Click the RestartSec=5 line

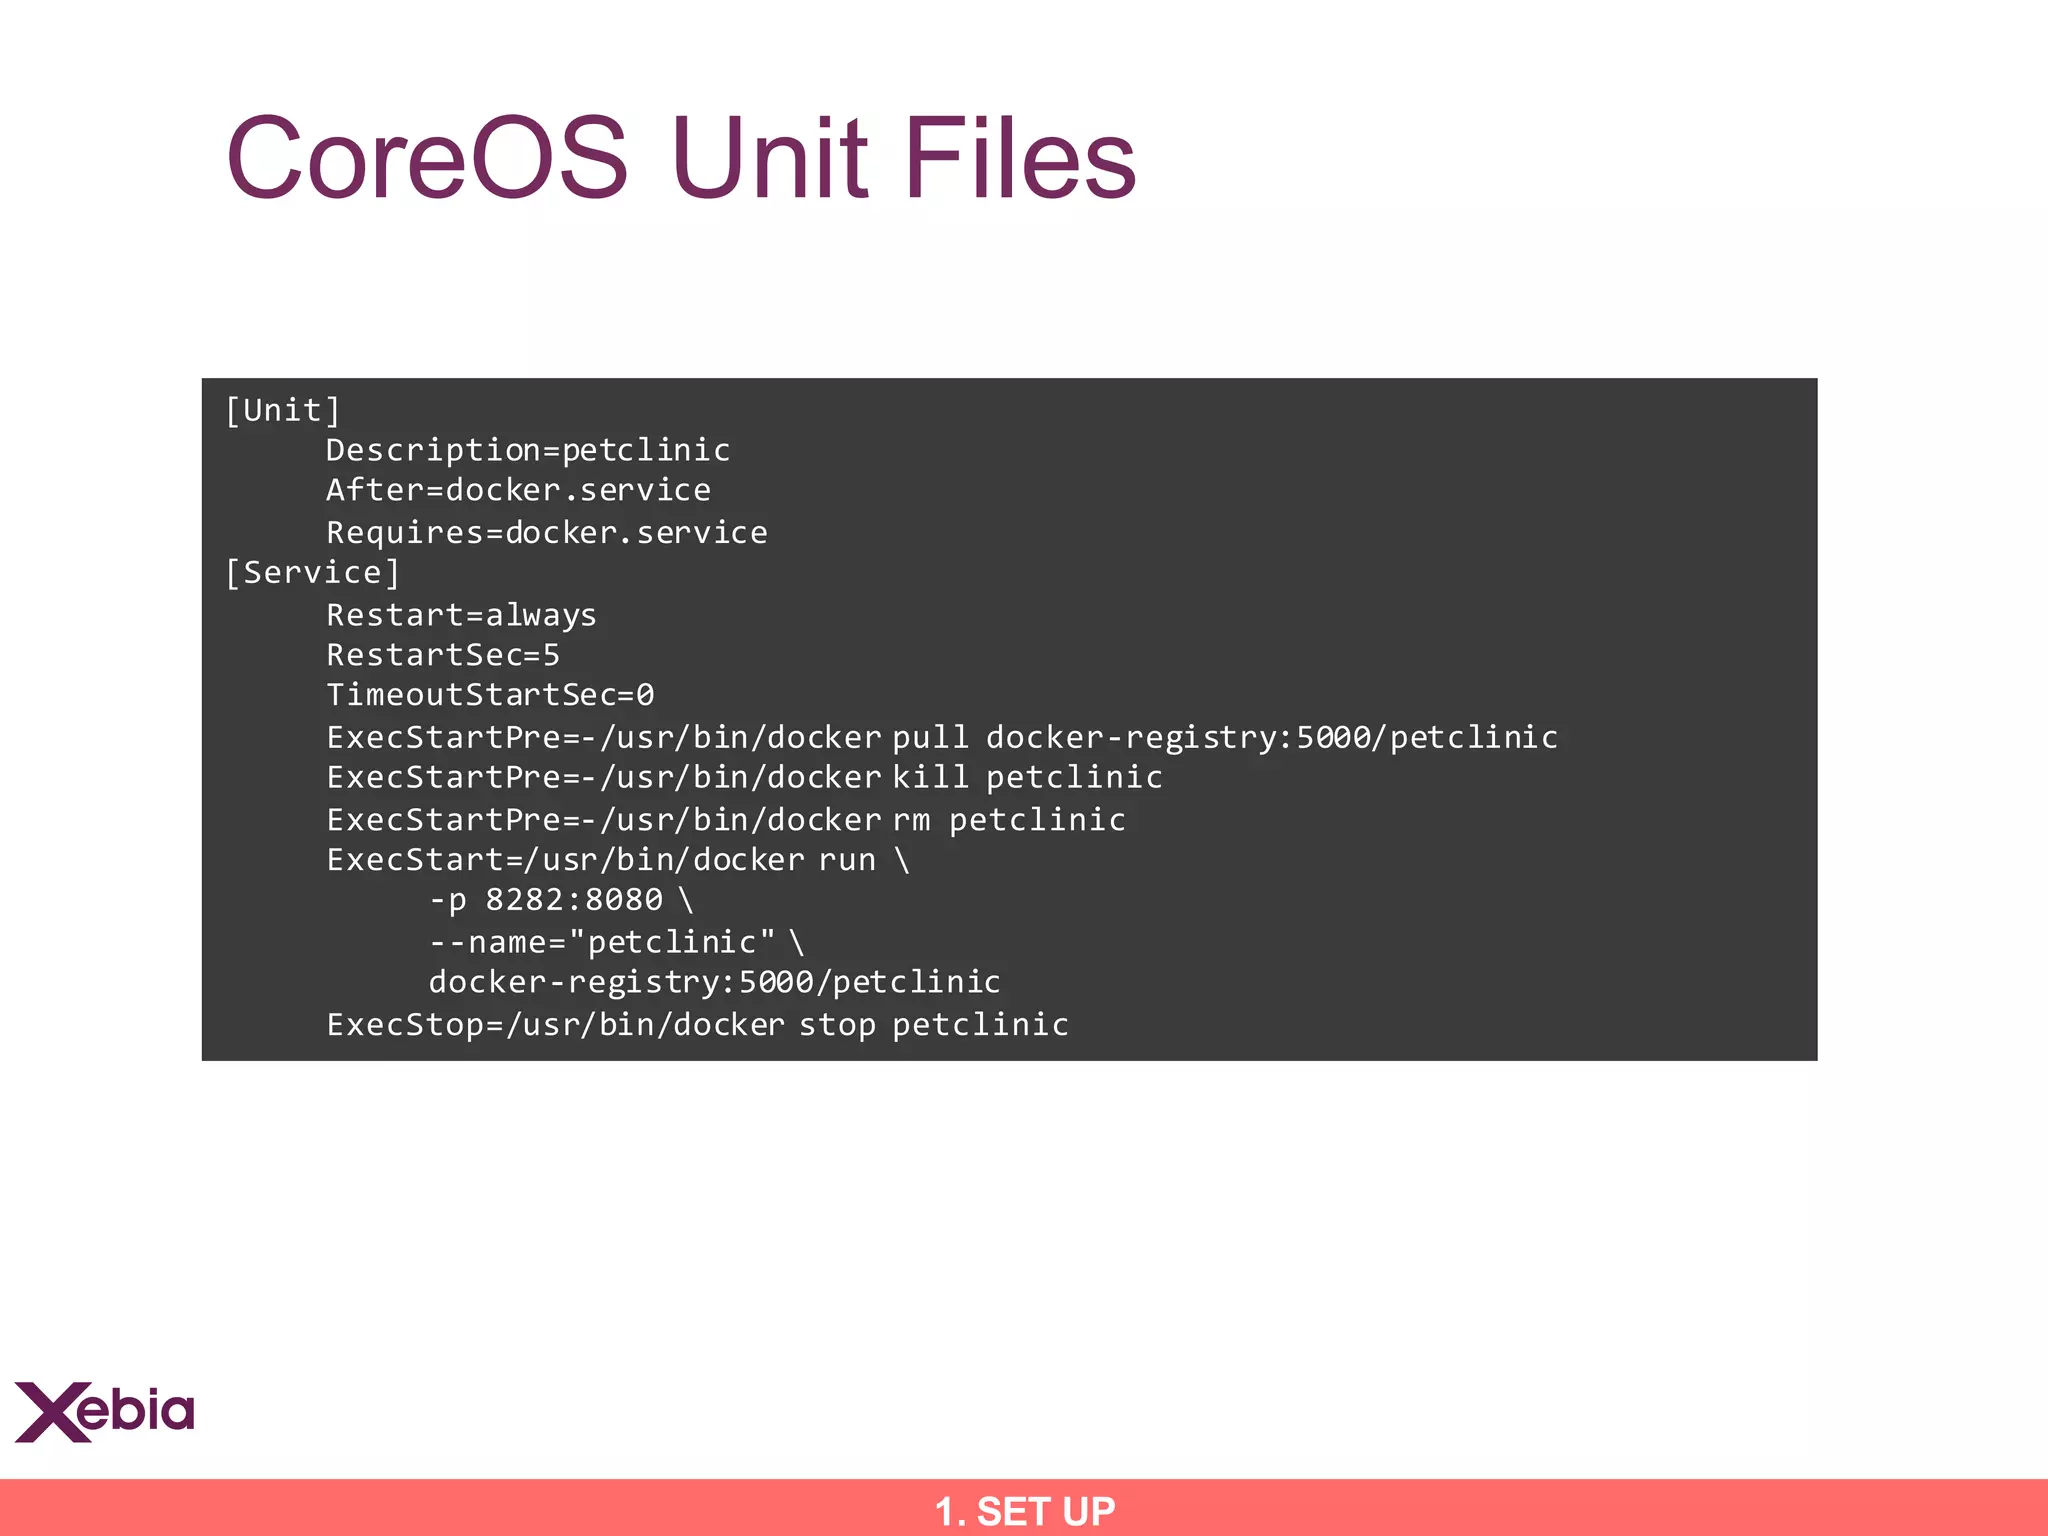(x=443, y=655)
